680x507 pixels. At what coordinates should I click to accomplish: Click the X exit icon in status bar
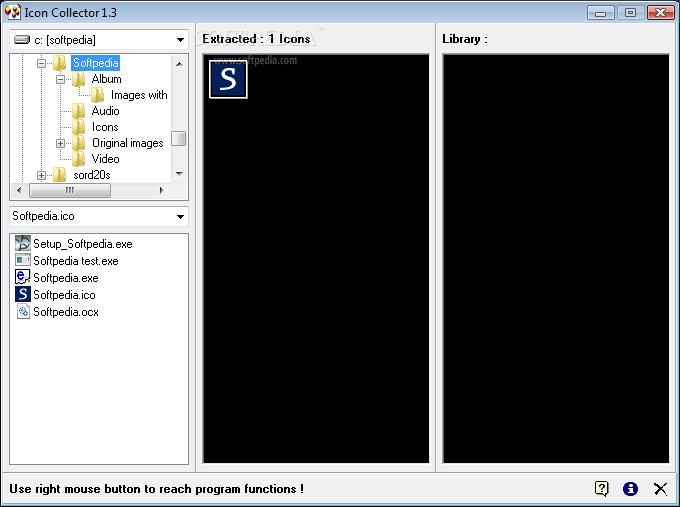(660, 489)
